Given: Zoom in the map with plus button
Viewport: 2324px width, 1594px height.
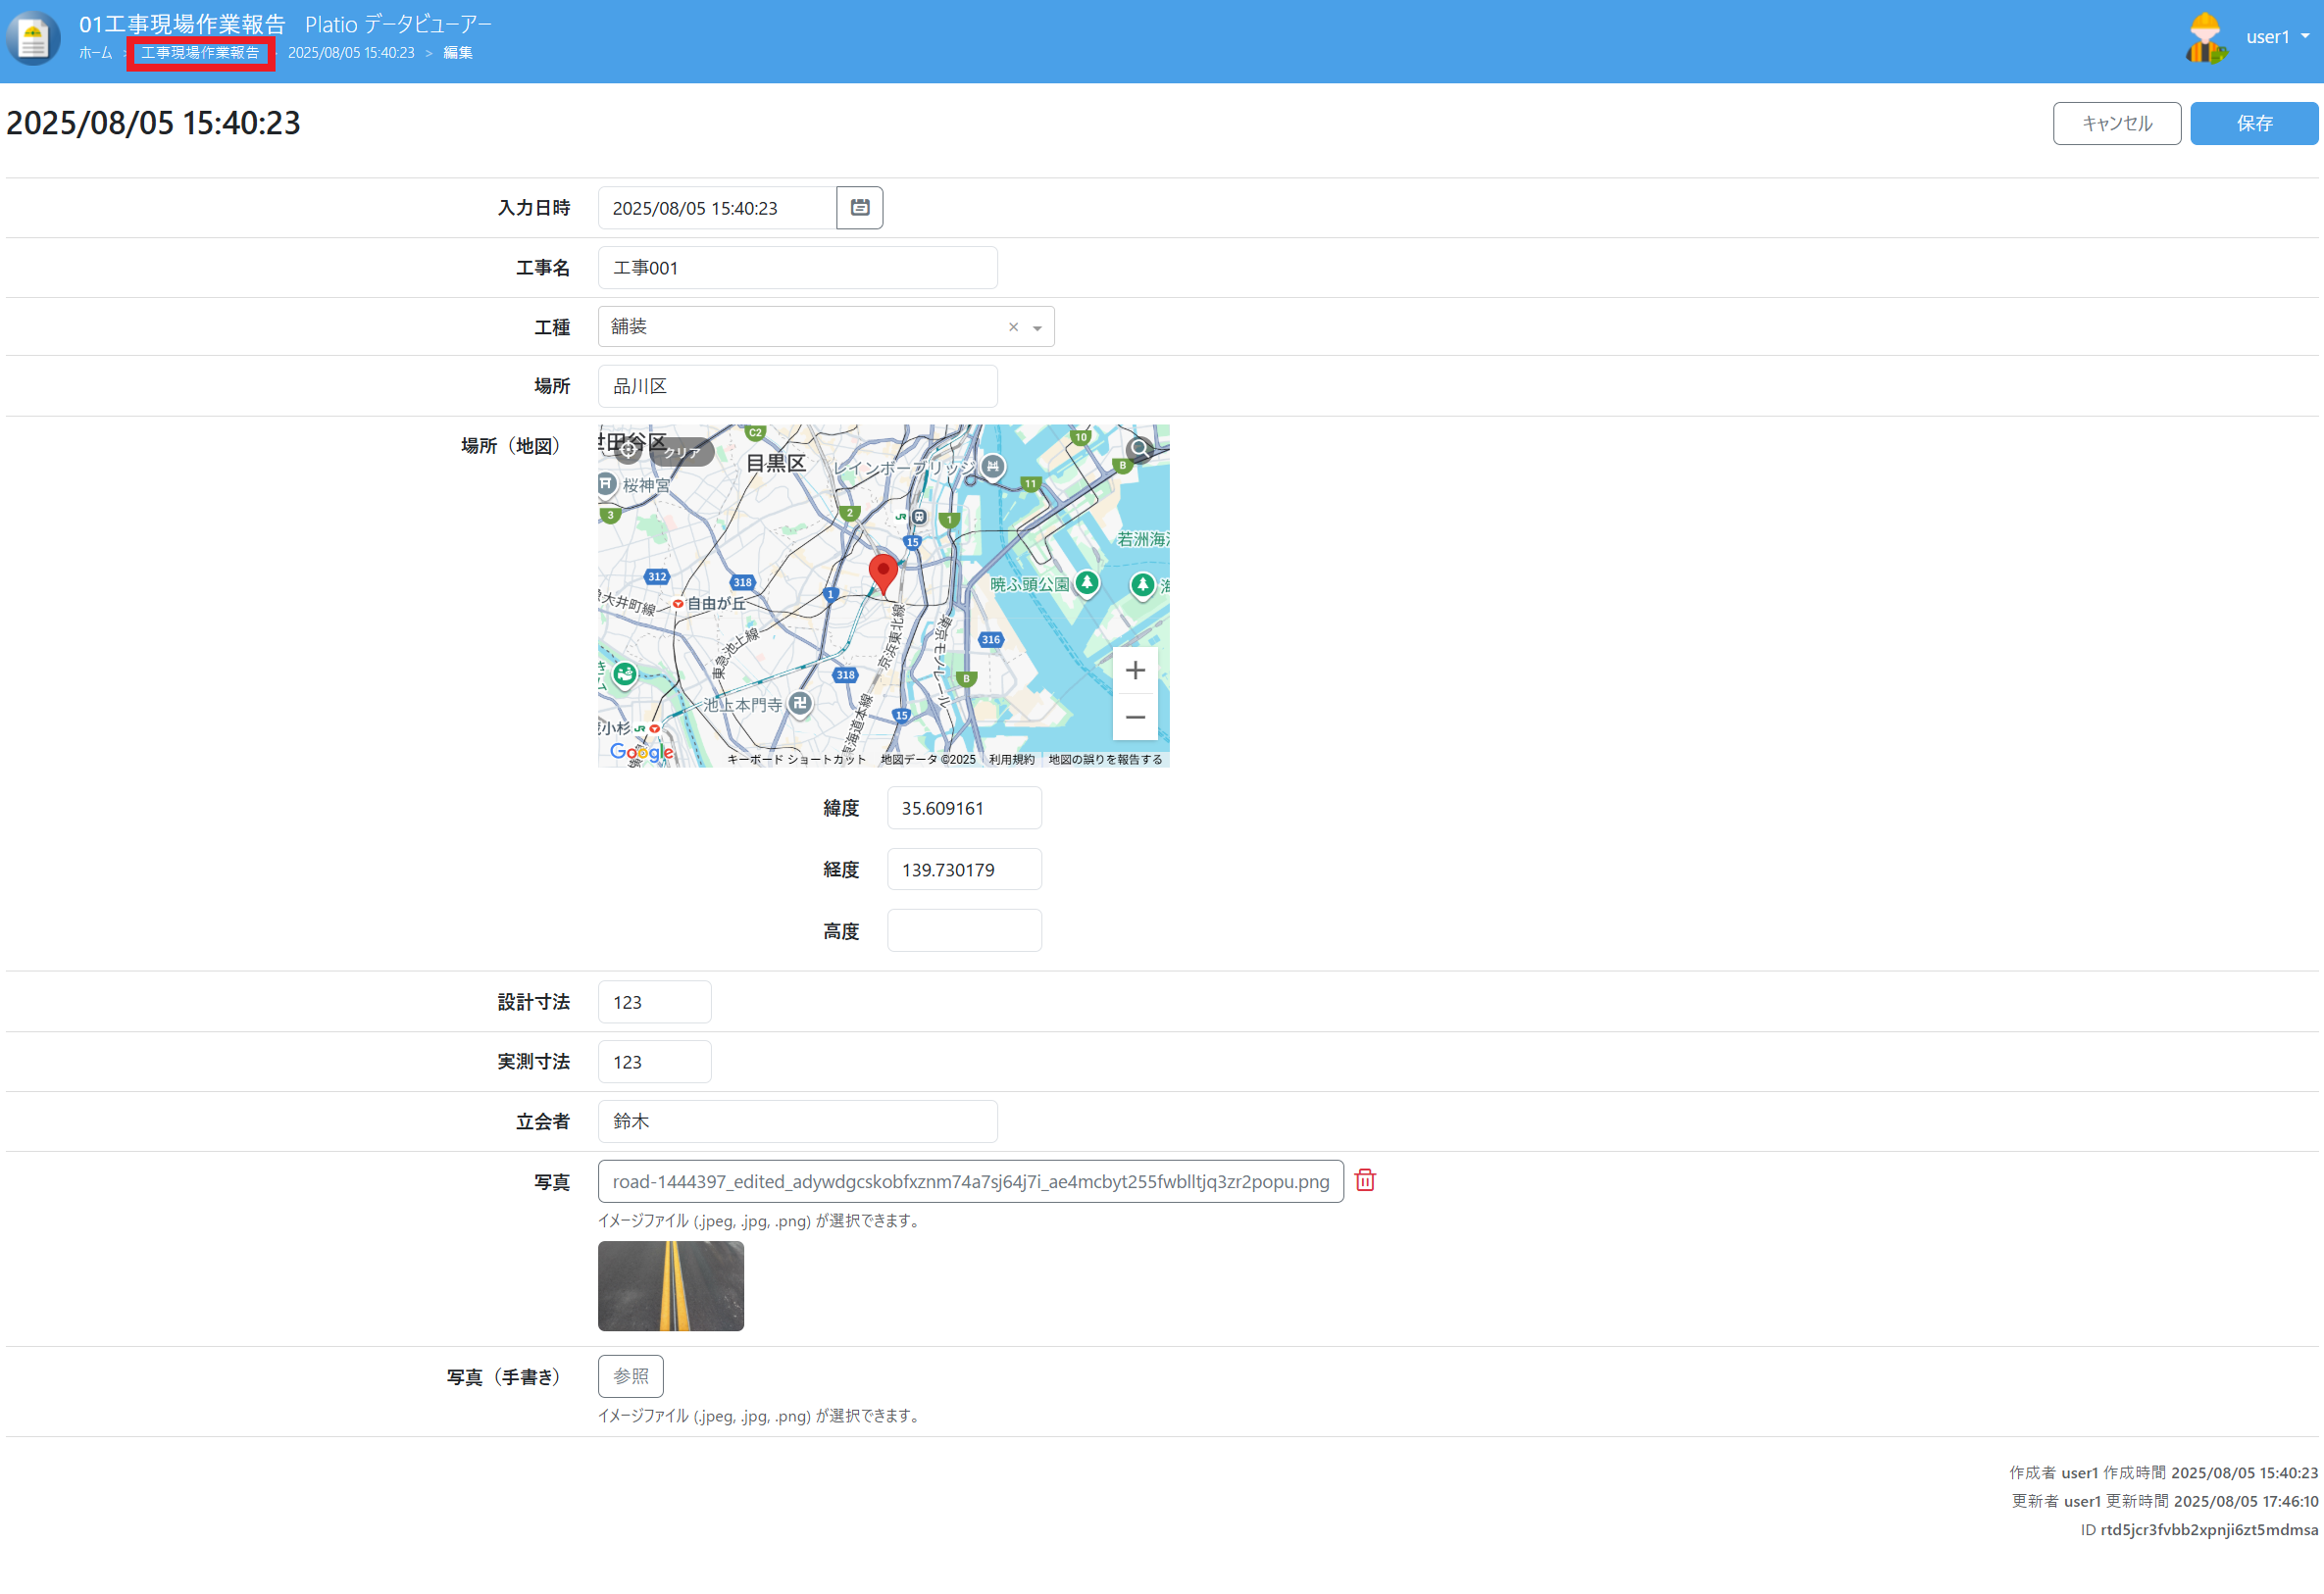Looking at the screenshot, I should (x=1134, y=671).
